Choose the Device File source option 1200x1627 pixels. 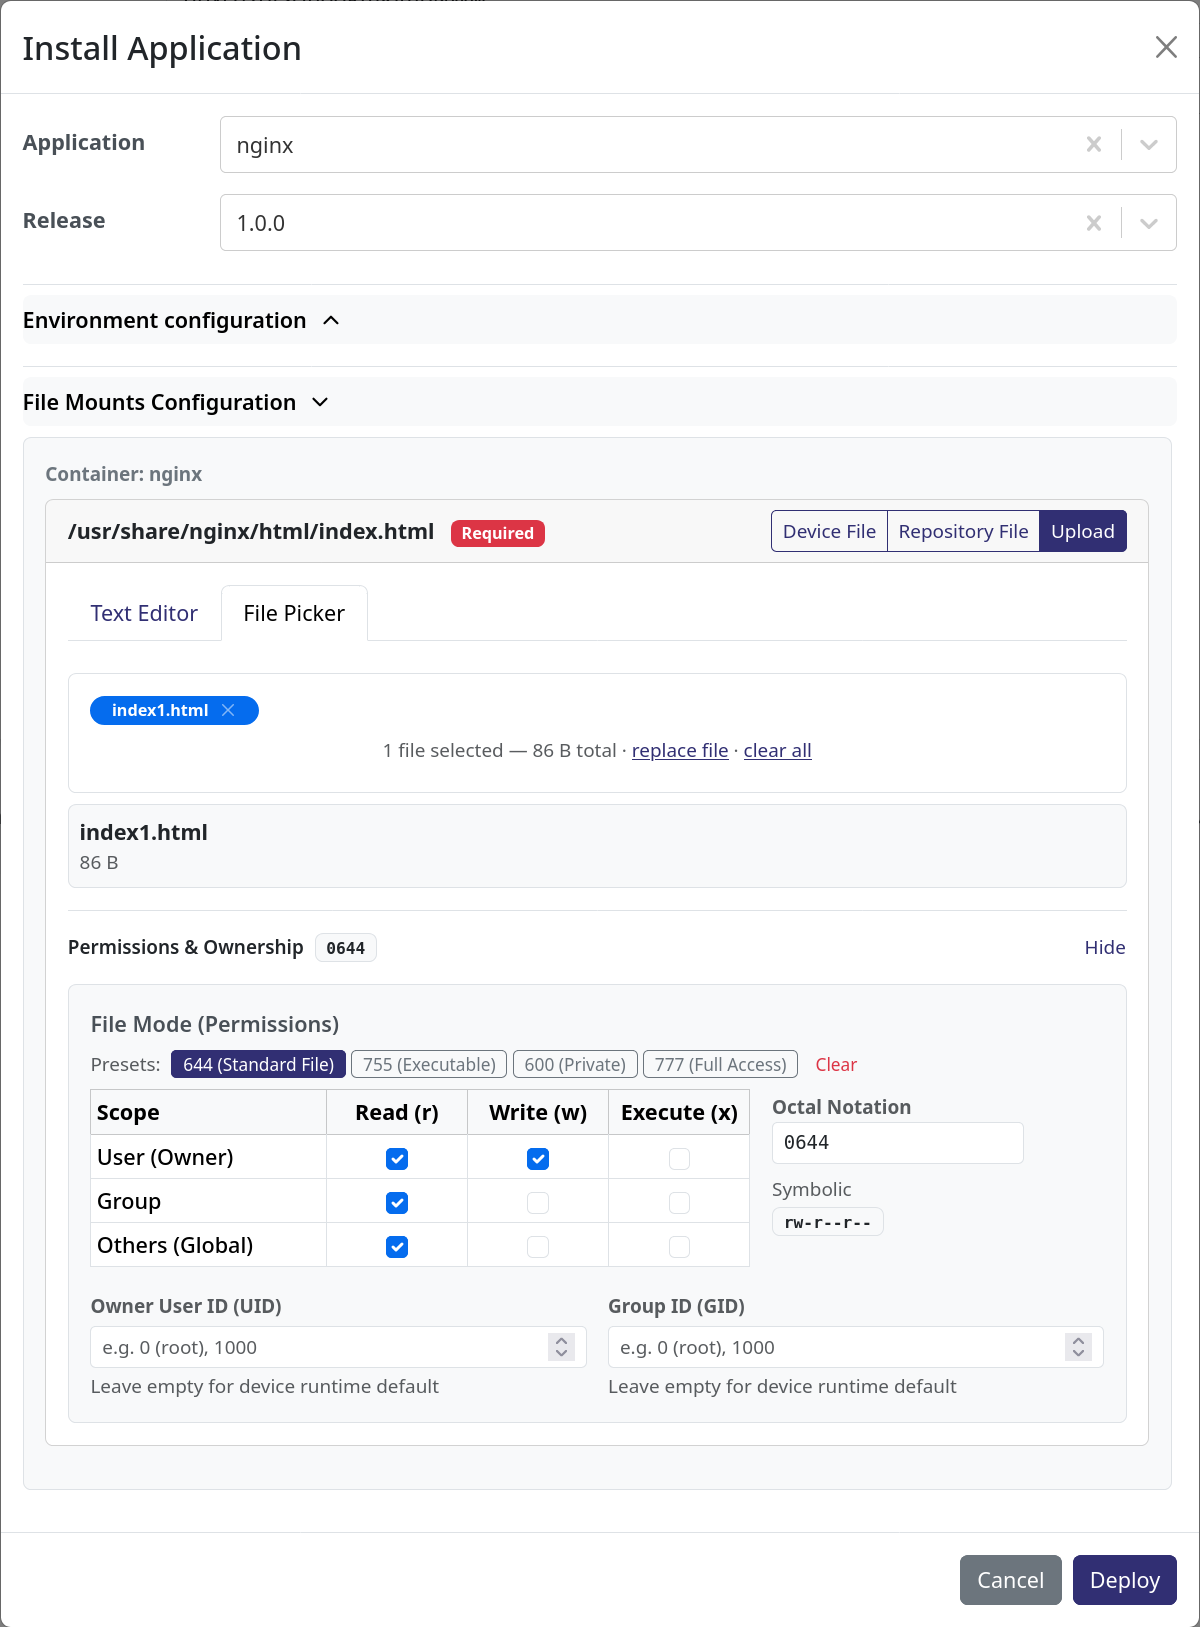pyautogui.click(x=829, y=531)
